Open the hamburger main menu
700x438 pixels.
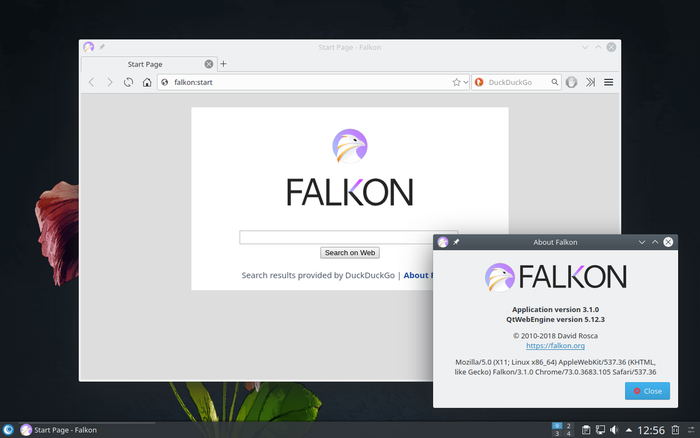point(608,82)
